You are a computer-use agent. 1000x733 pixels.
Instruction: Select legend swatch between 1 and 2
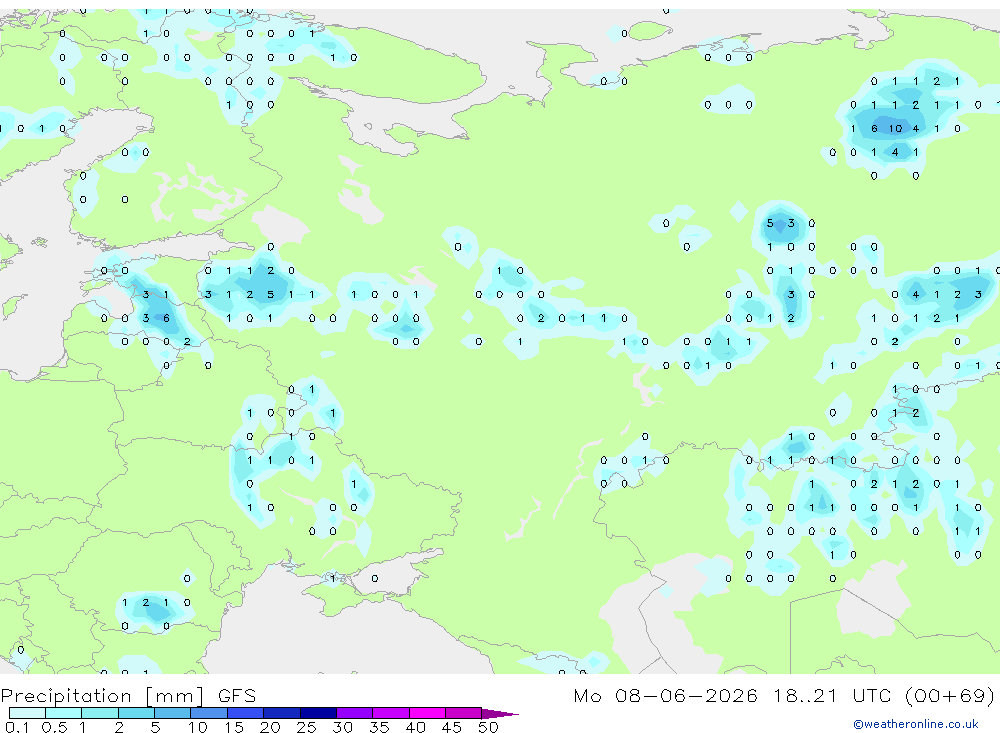100,713
